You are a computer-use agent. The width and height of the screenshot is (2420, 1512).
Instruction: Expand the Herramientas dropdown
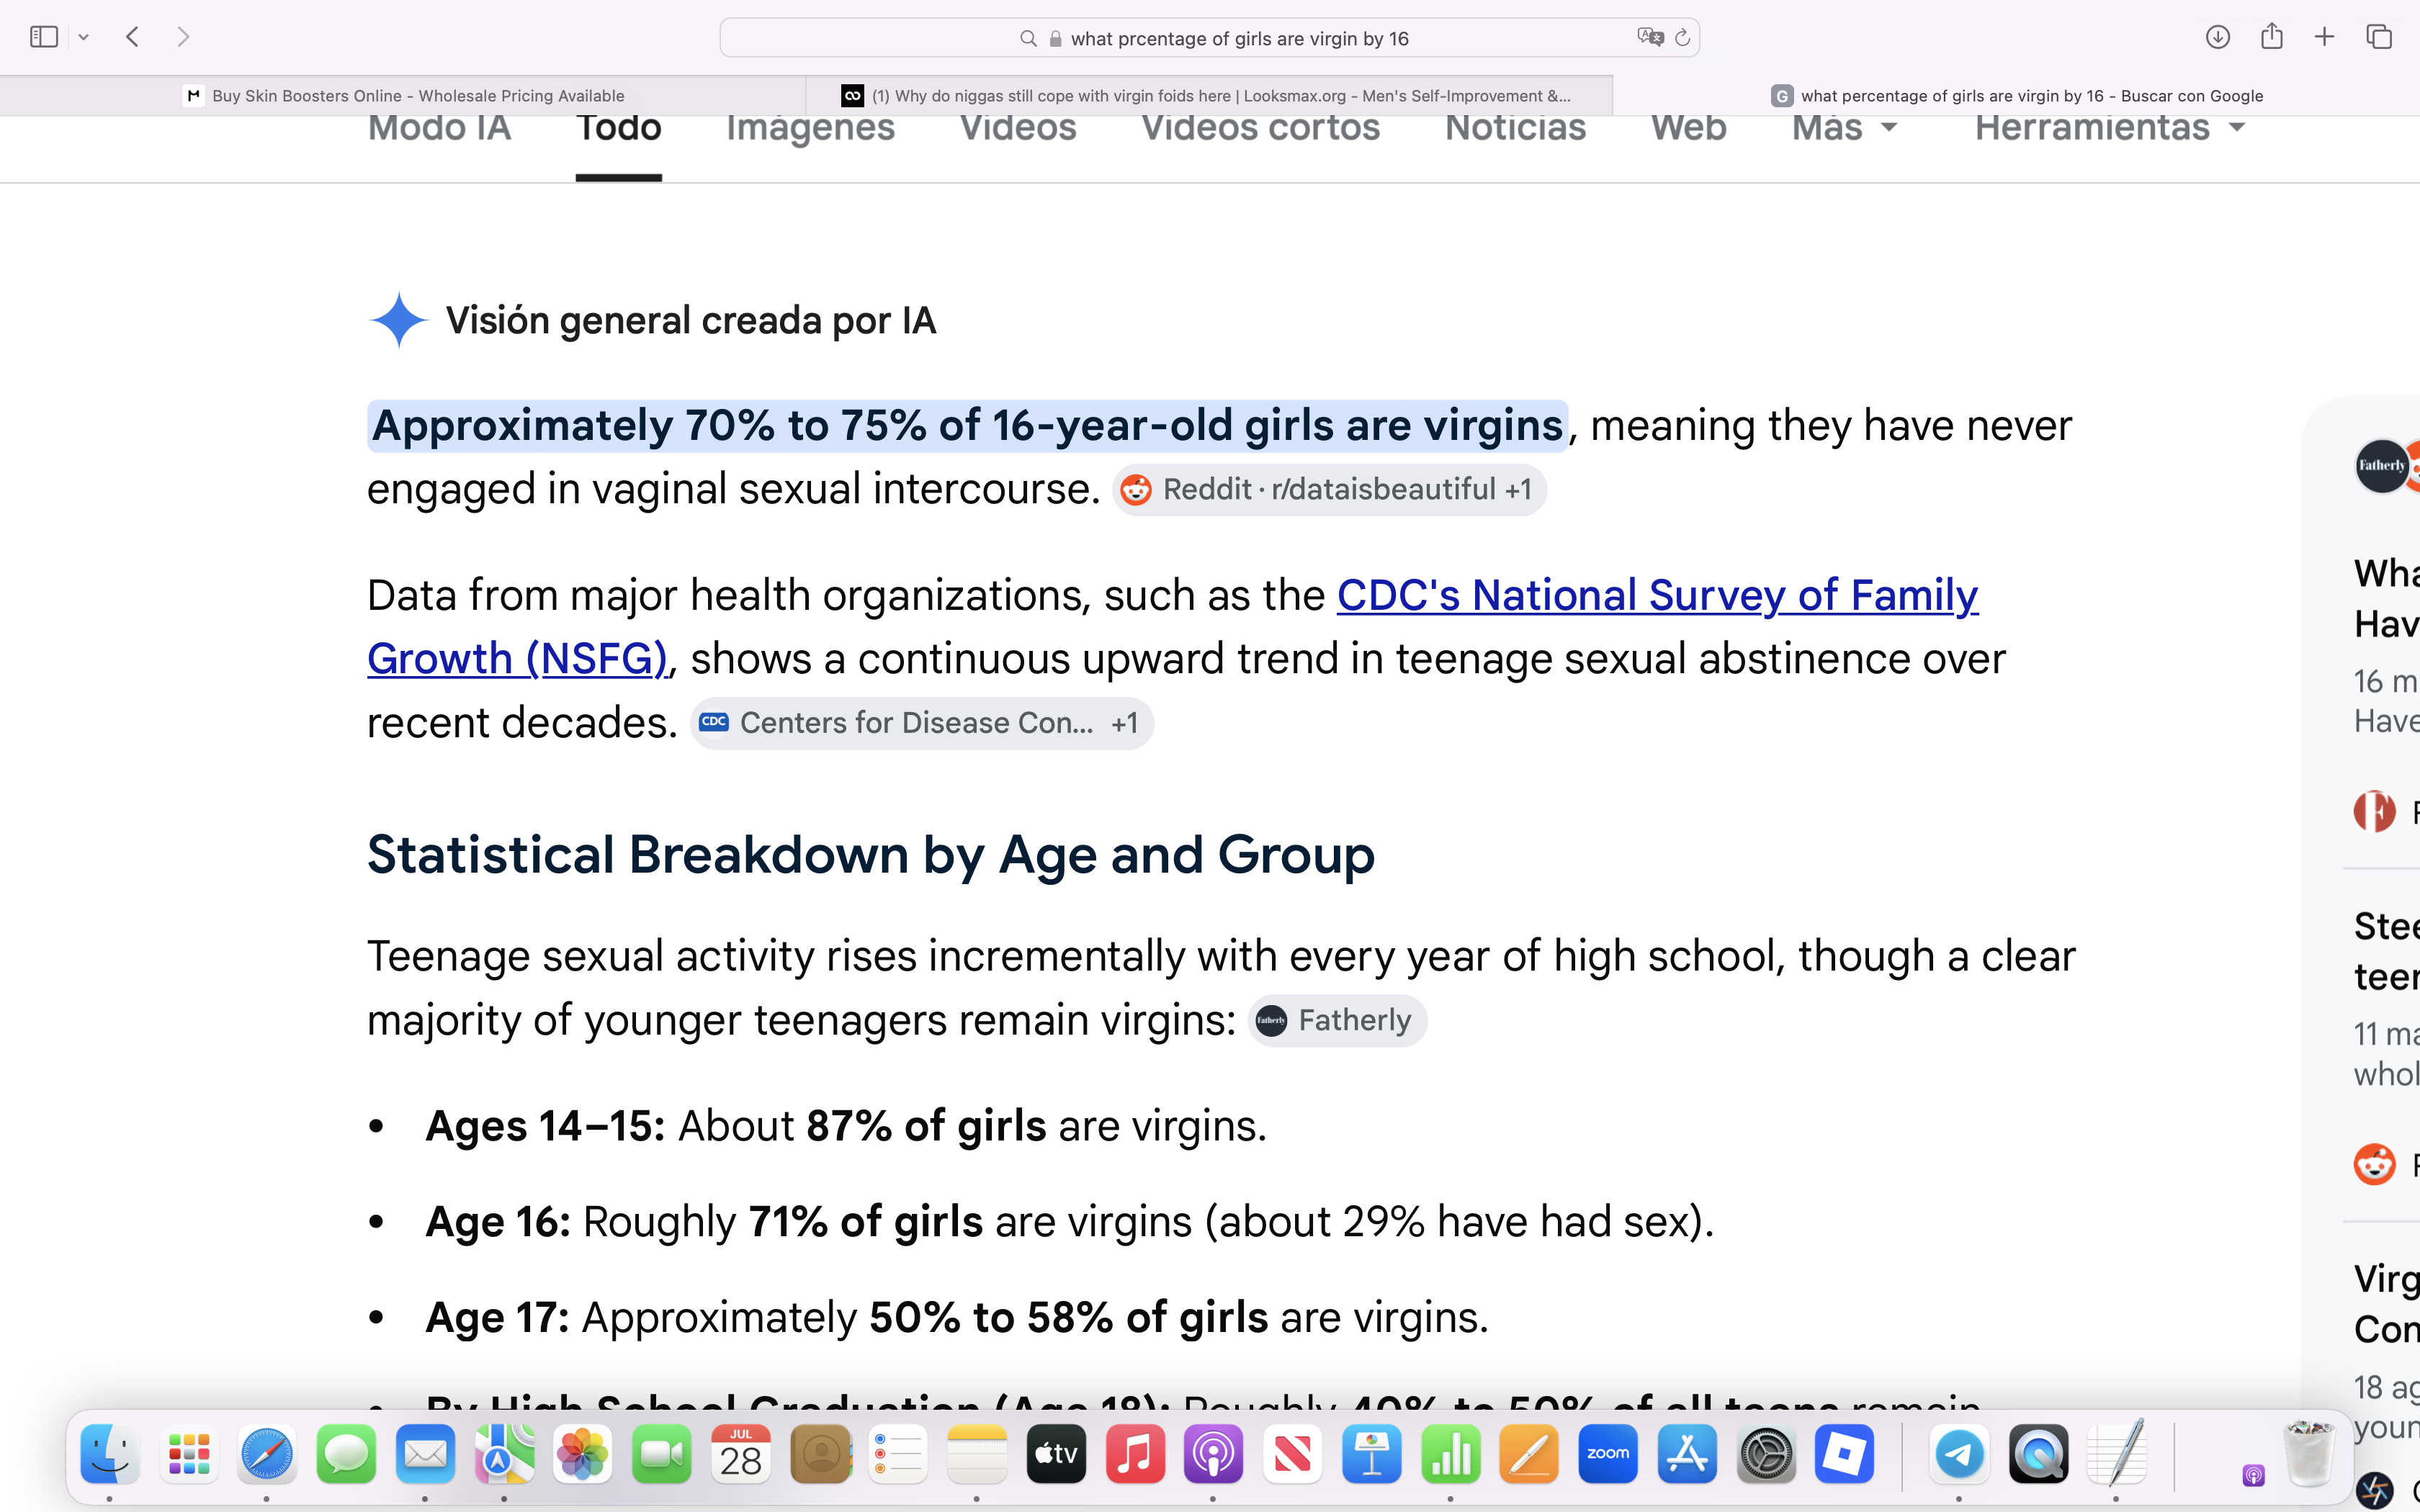(x=2110, y=128)
